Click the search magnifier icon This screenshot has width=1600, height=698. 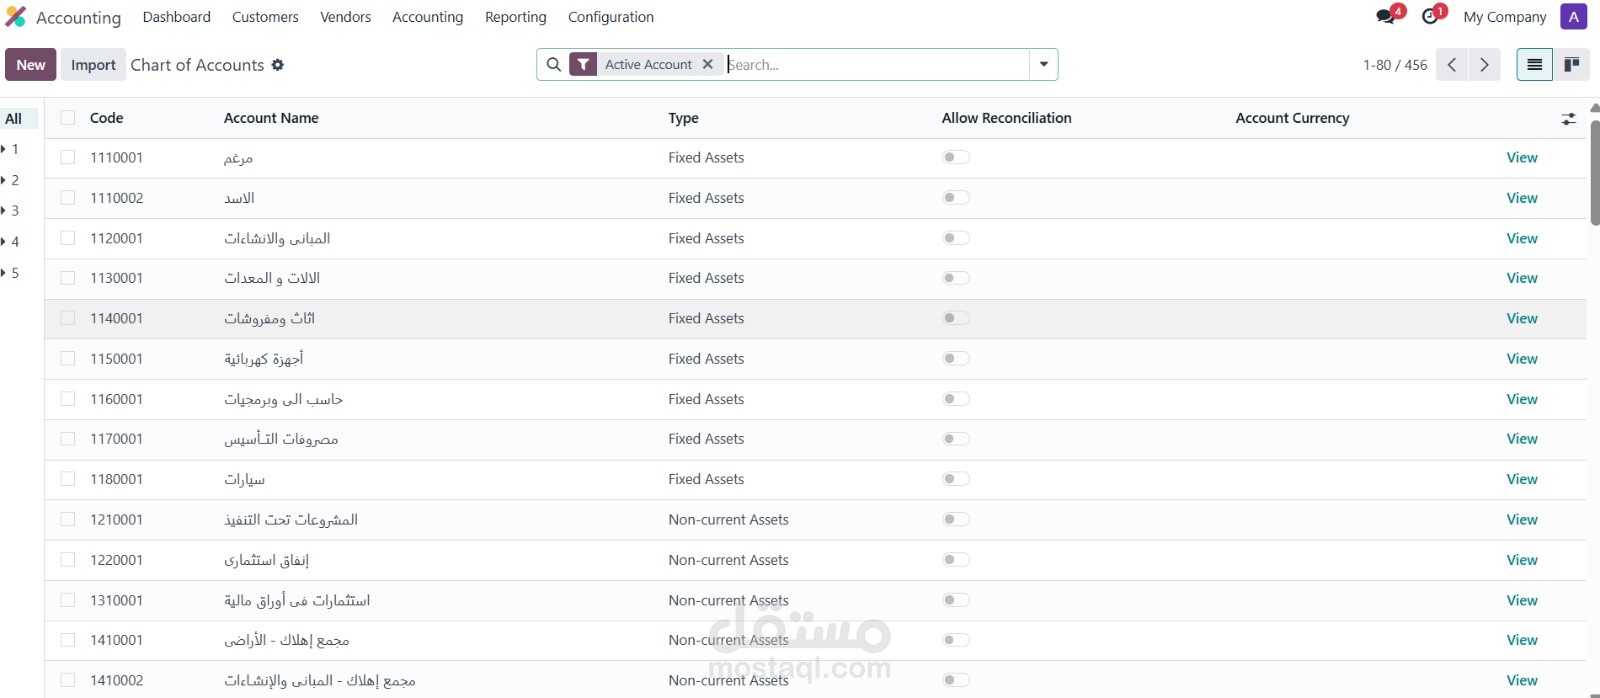(x=554, y=65)
